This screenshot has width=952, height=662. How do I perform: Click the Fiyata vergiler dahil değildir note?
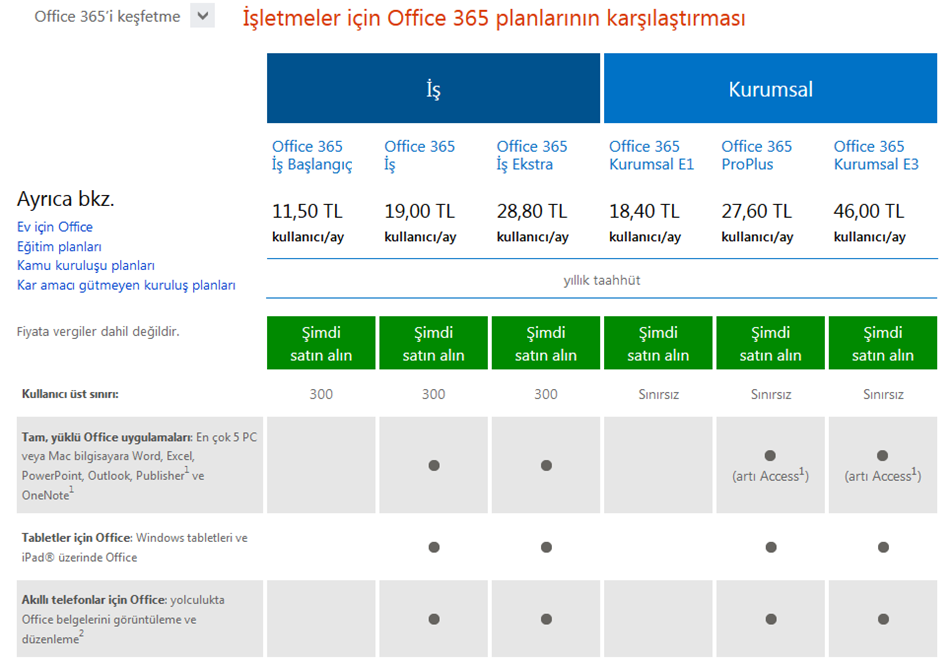pos(98,332)
